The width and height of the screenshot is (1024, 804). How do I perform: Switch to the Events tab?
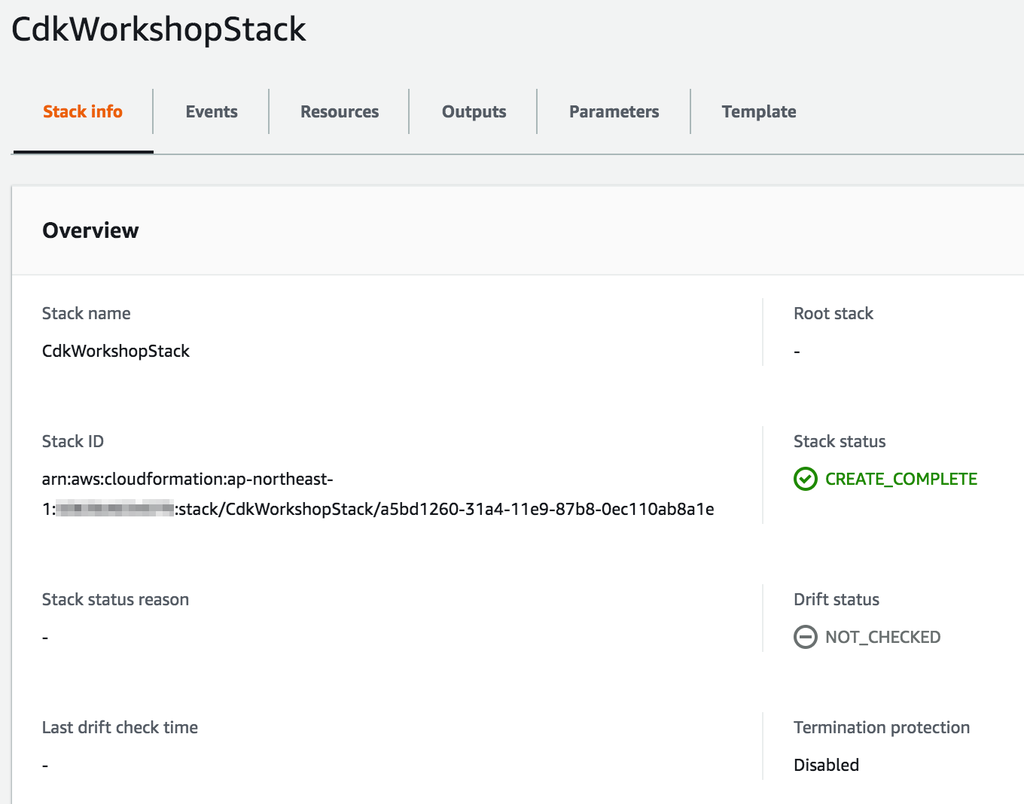click(212, 112)
